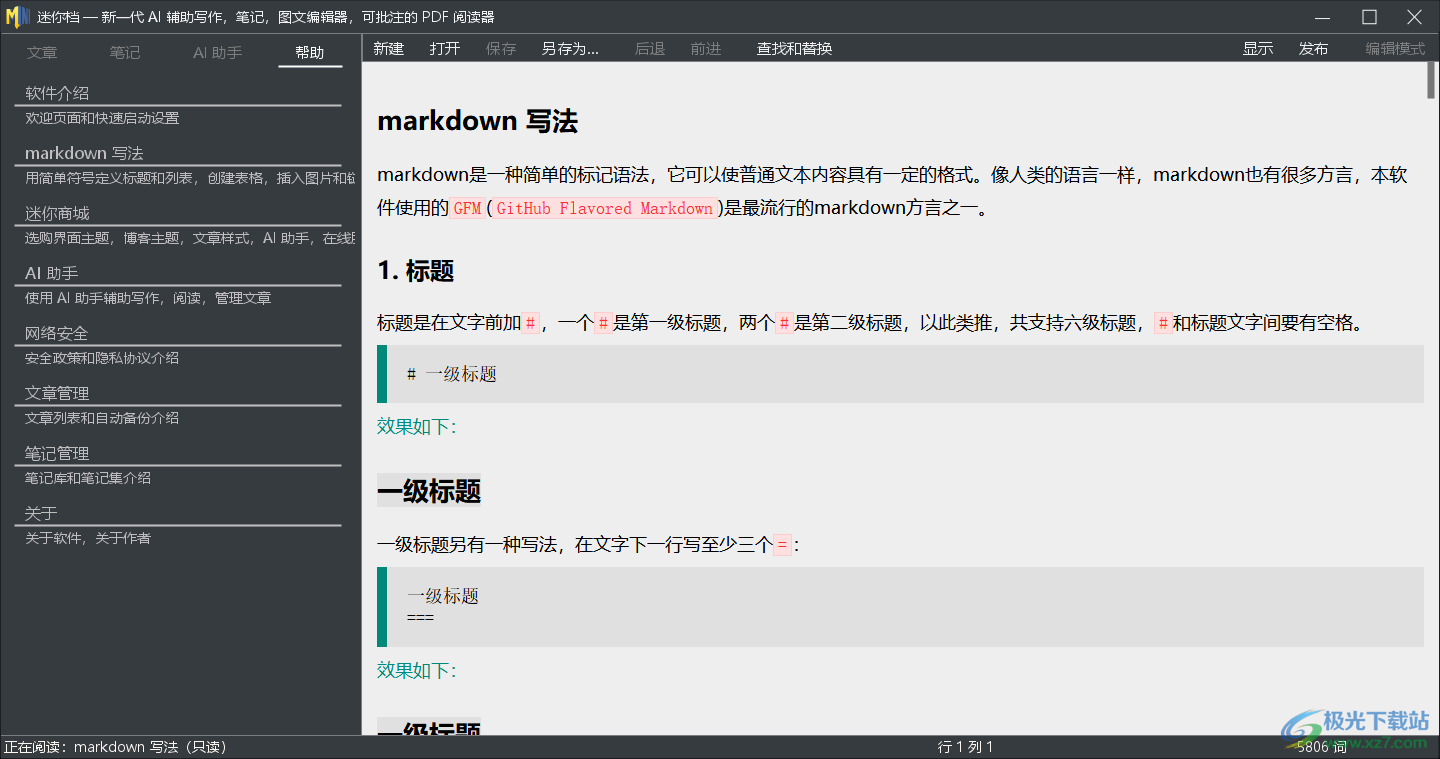Open the AI 助手 help topic in list
The width and height of the screenshot is (1440, 759).
51,273
